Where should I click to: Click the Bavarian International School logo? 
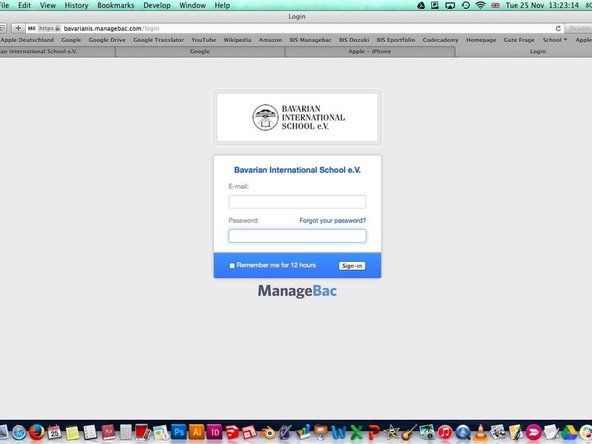click(x=297, y=117)
